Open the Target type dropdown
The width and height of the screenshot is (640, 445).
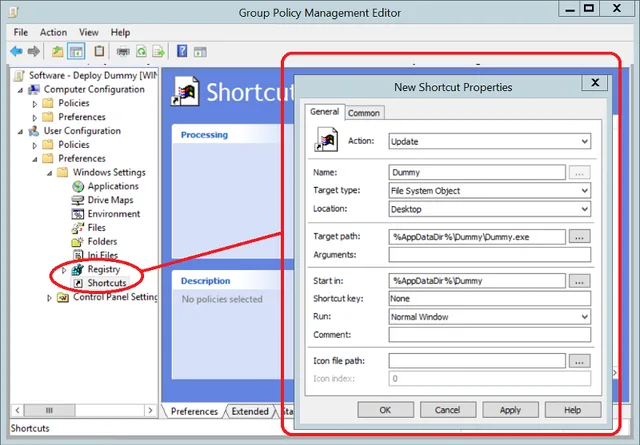(489, 191)
